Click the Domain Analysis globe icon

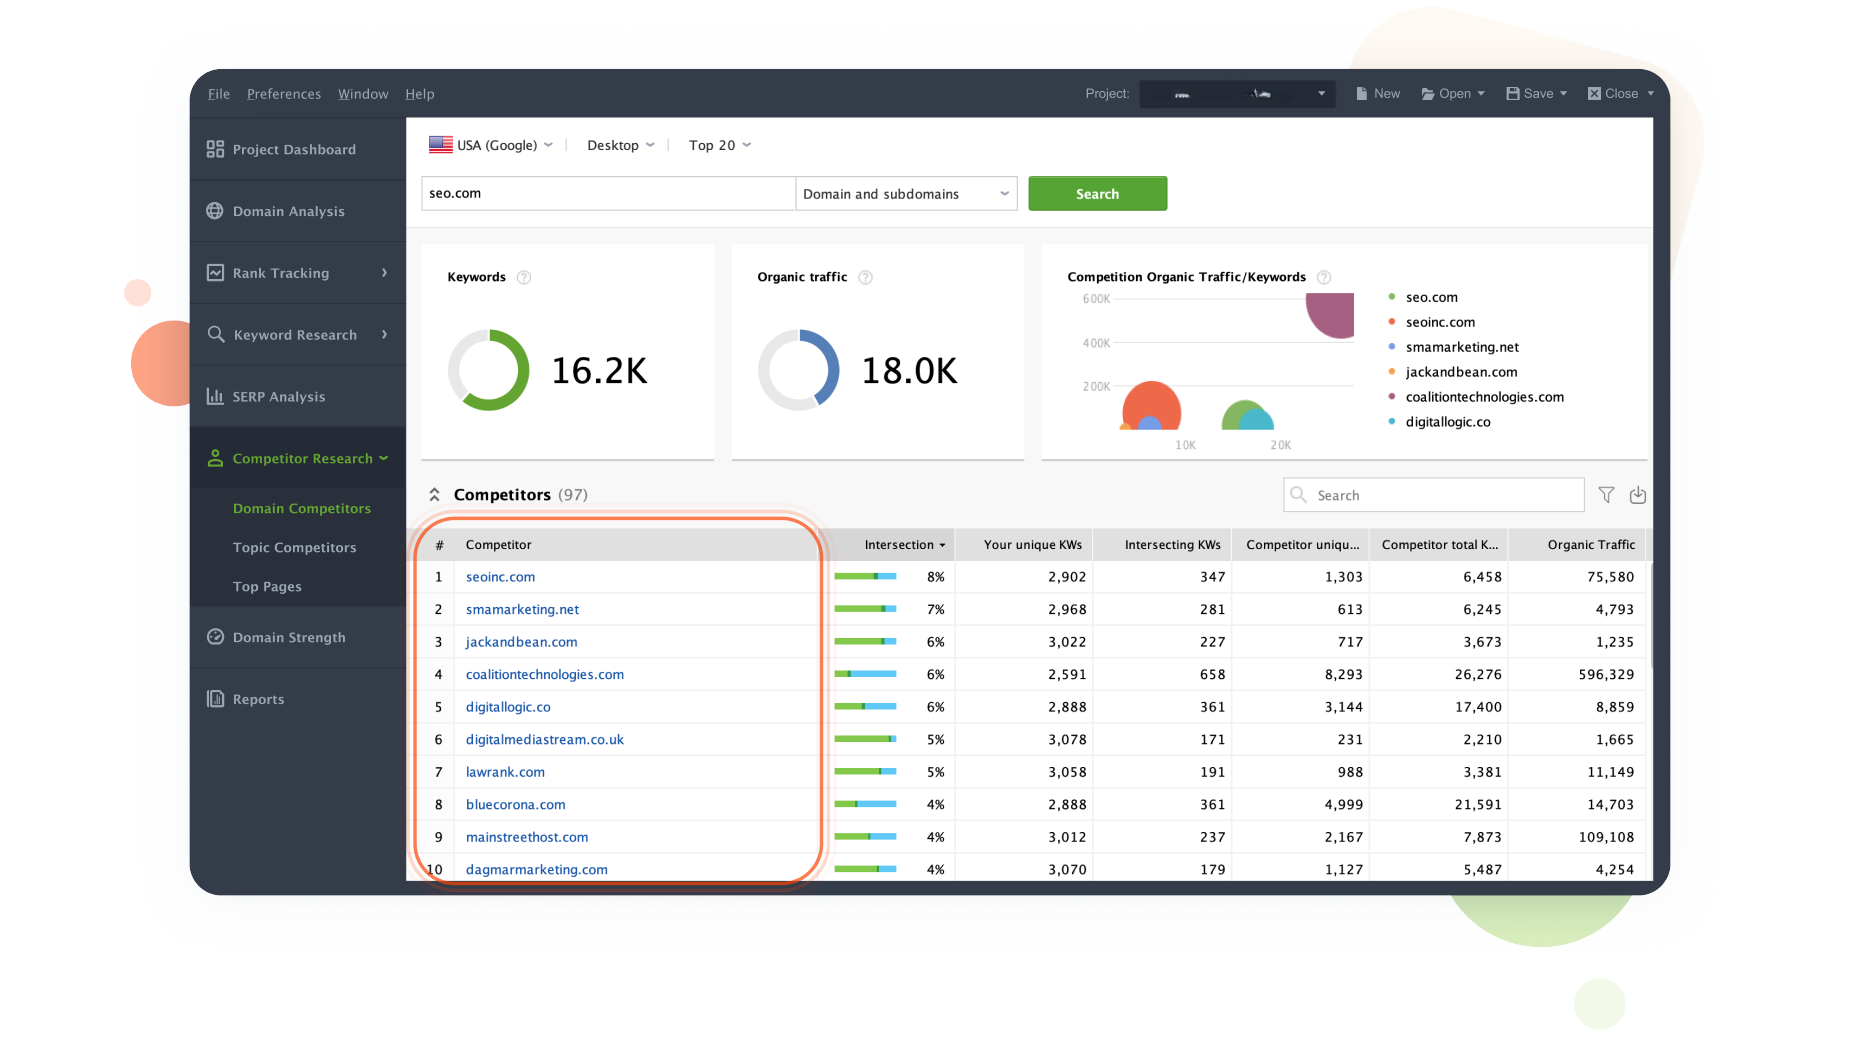pyautogui.click(x=215, y=211)
